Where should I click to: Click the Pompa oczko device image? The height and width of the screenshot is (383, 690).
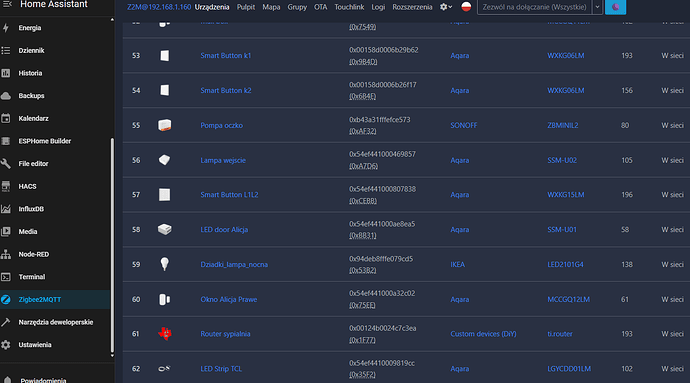[x=165, y=125]
